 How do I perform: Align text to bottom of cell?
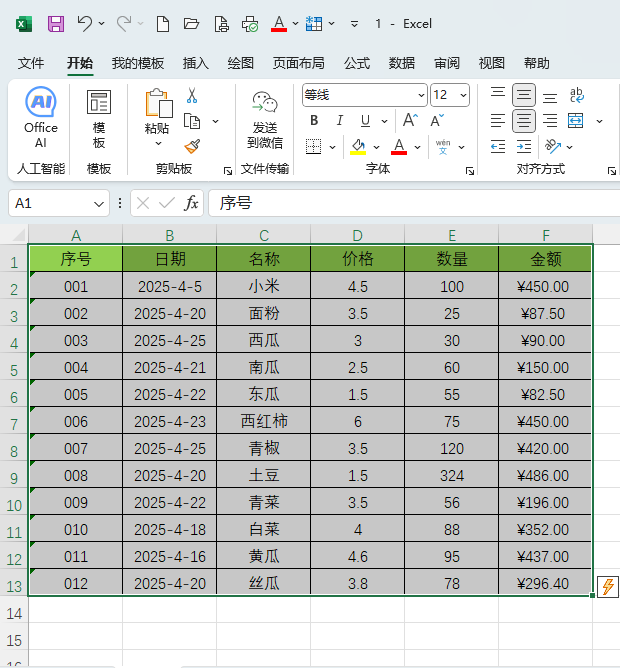pyautogui.click(x=550, y=97)
